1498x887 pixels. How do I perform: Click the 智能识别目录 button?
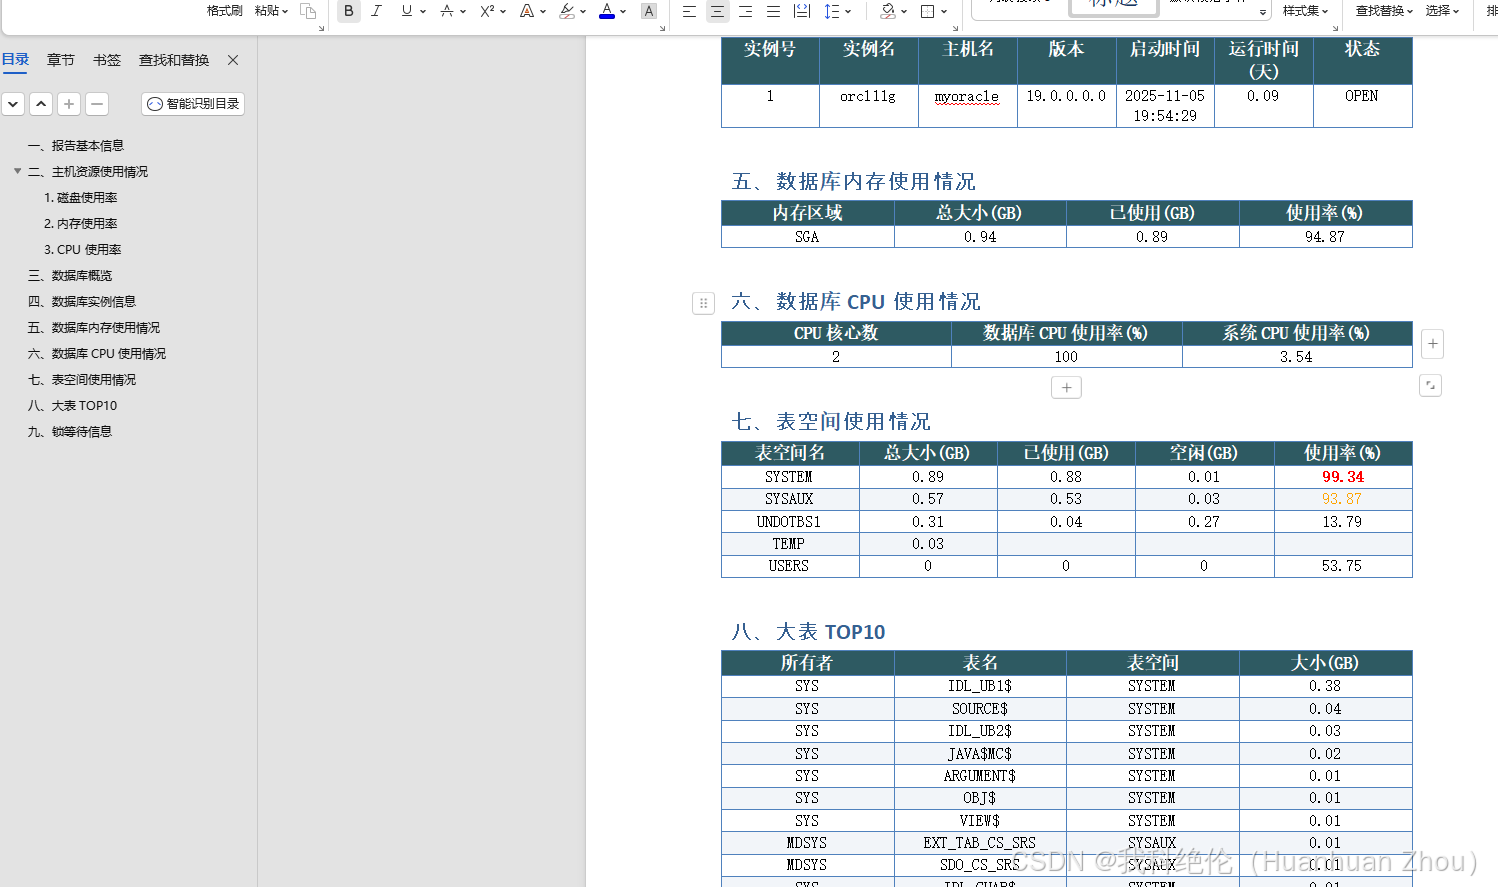193,104
